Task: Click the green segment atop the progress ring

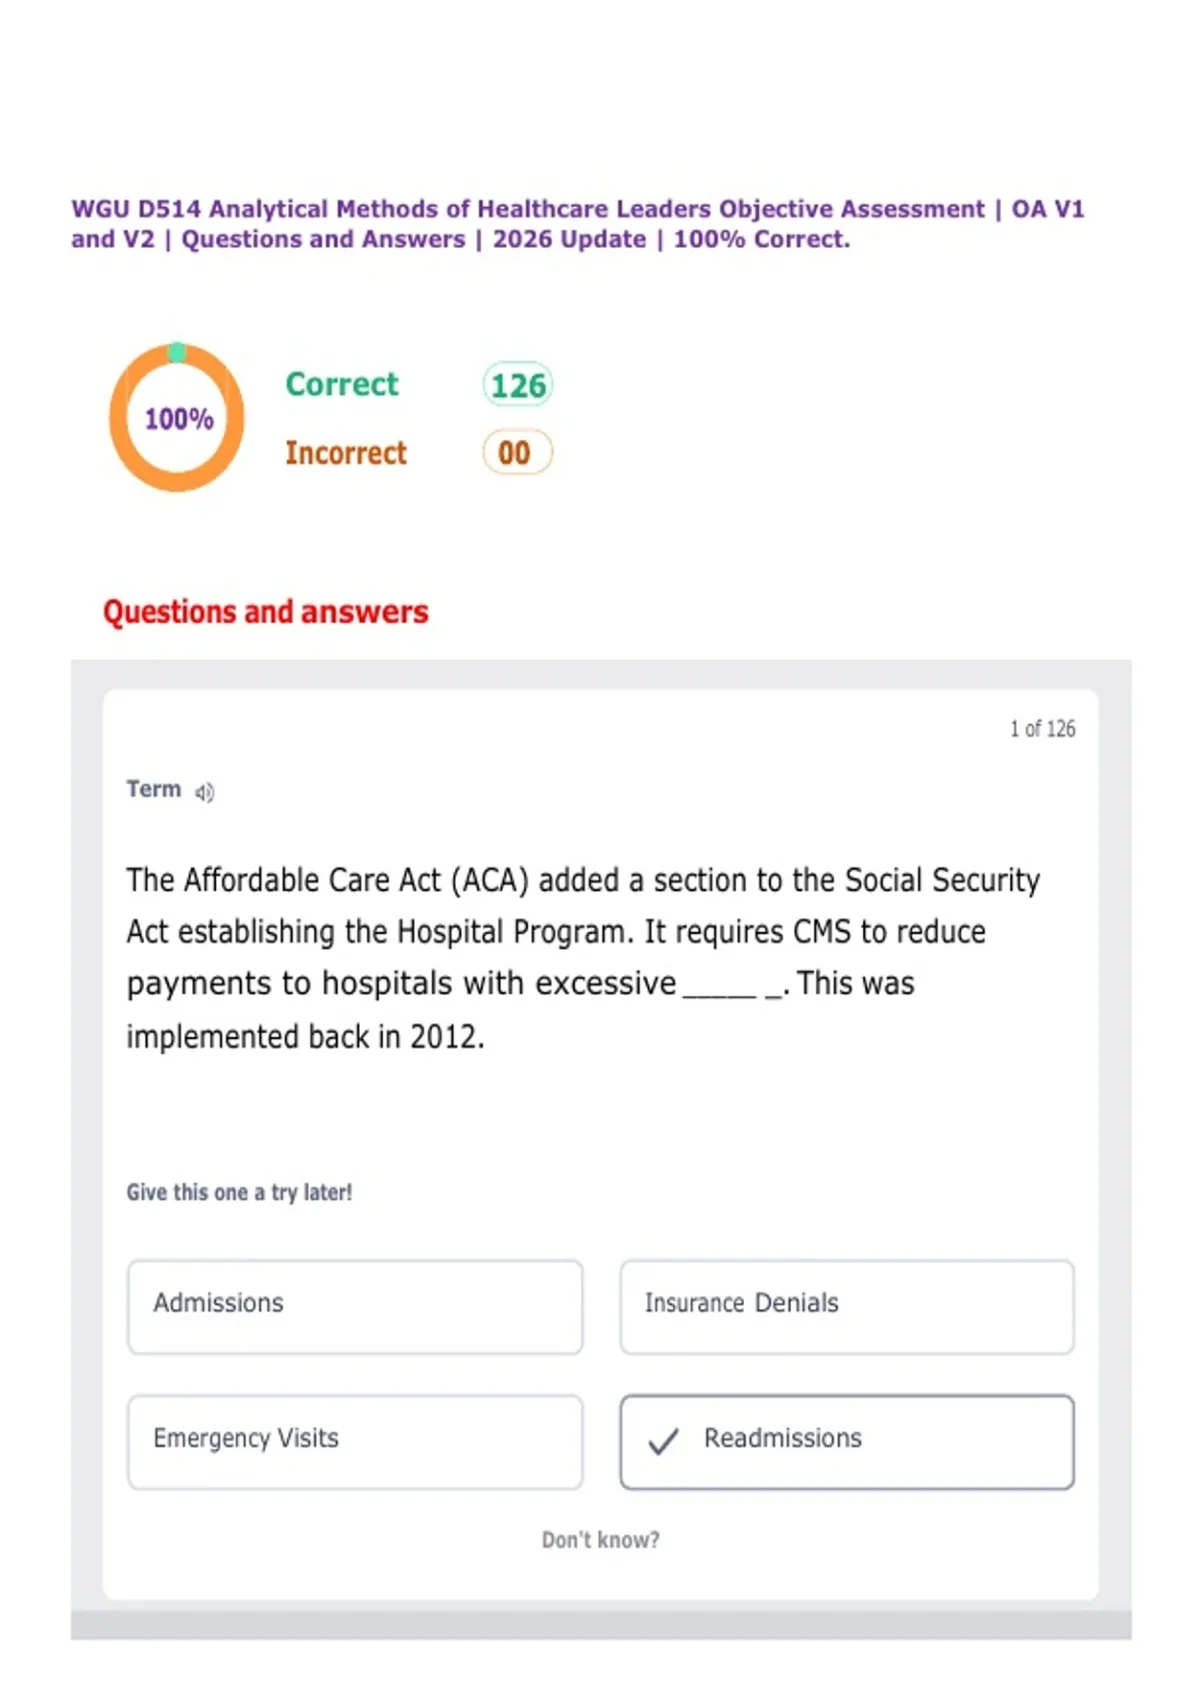Action: click(x=177, y=352)
